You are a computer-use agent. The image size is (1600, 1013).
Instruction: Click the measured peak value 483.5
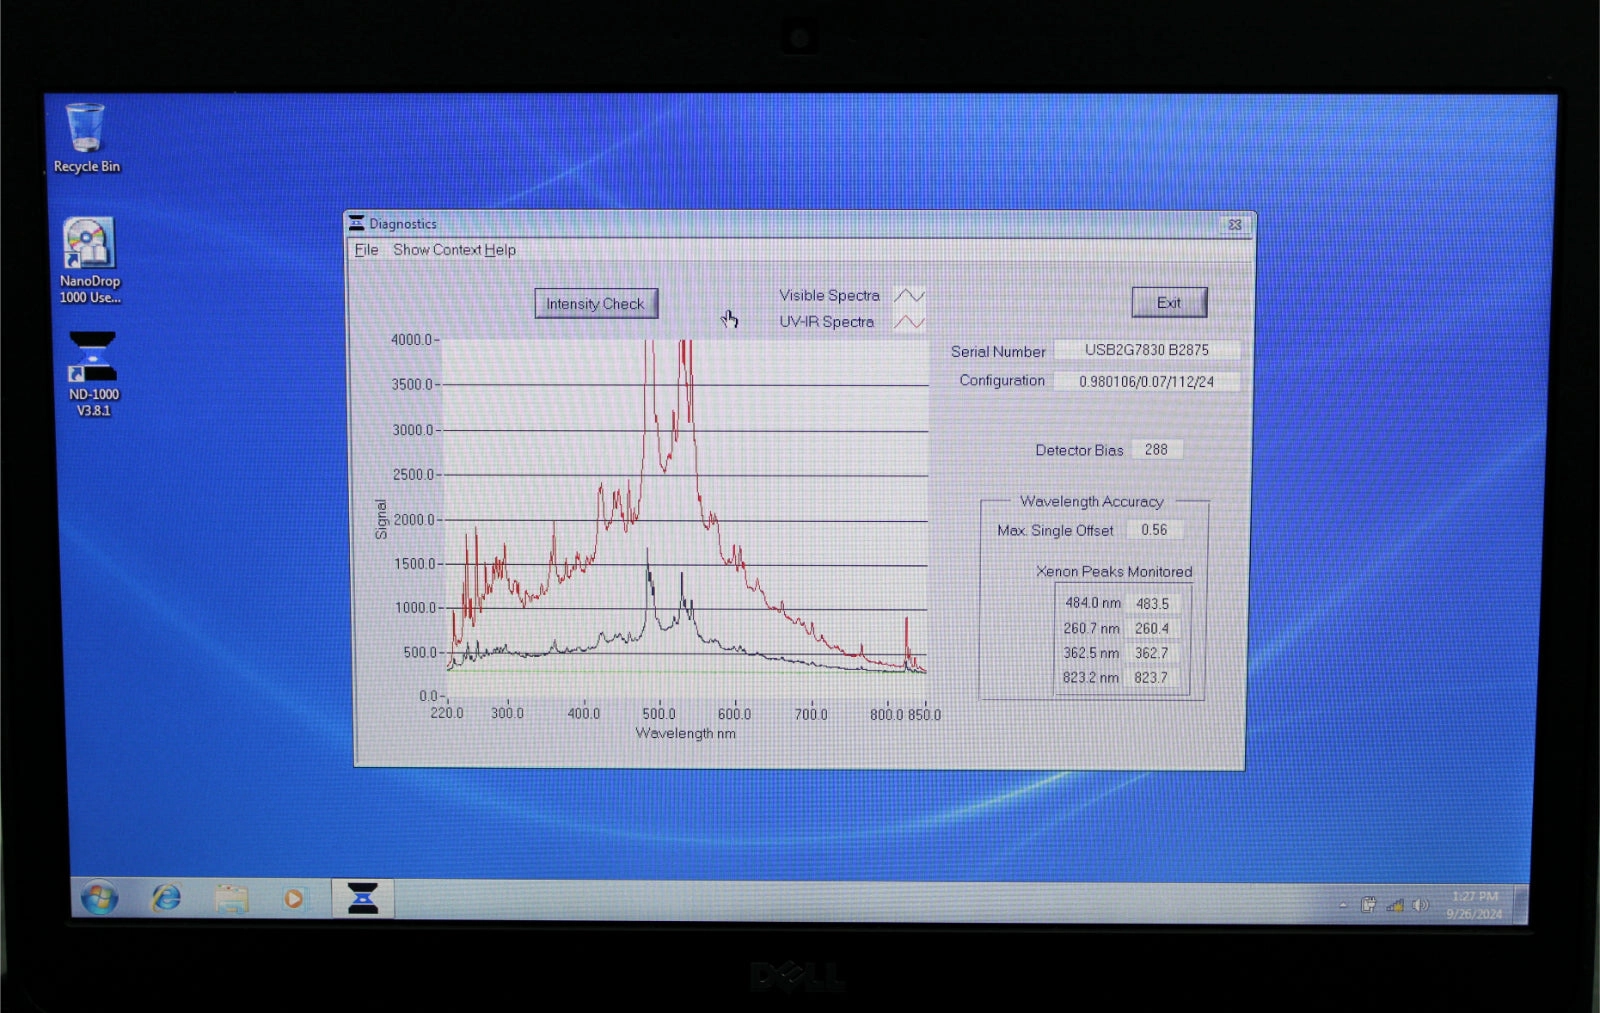[1152, 604]
